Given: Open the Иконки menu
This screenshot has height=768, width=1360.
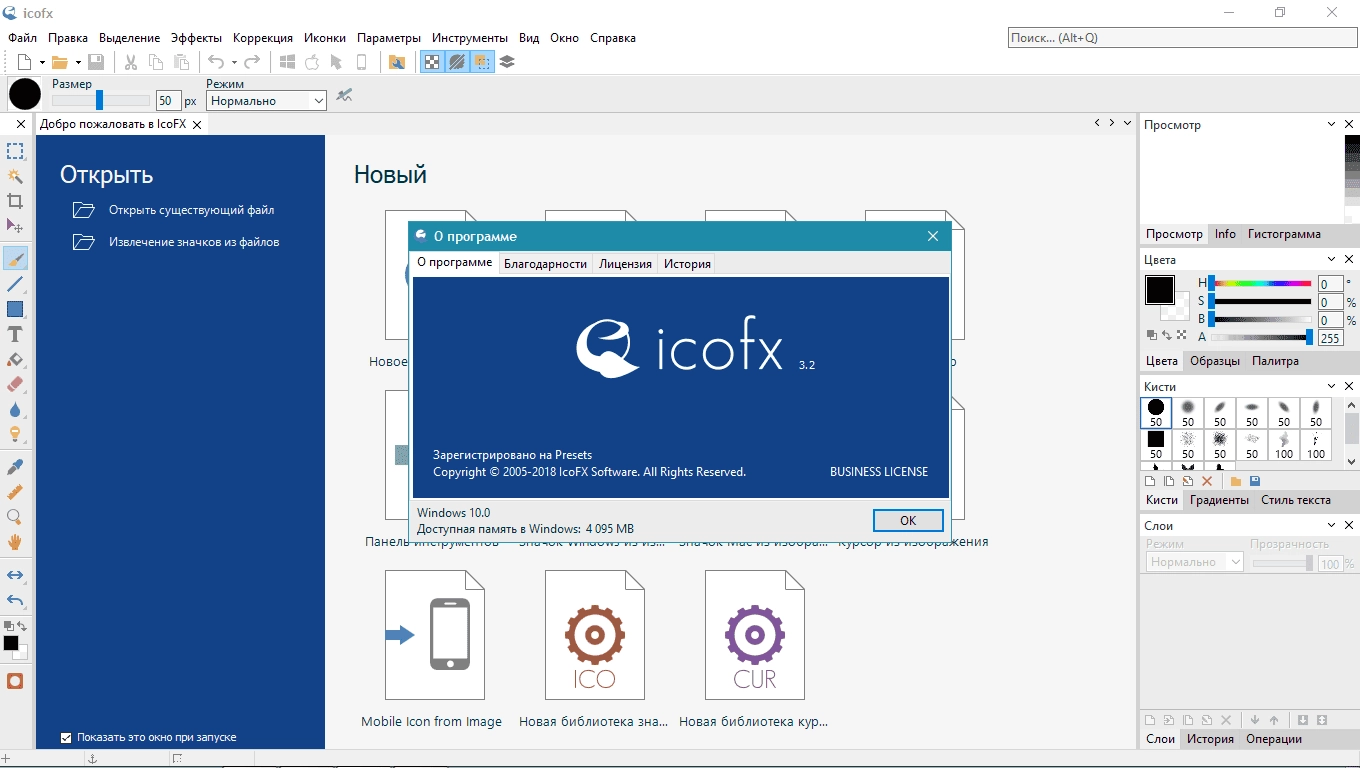Looking at the screenshot, I should coord(324,38).
